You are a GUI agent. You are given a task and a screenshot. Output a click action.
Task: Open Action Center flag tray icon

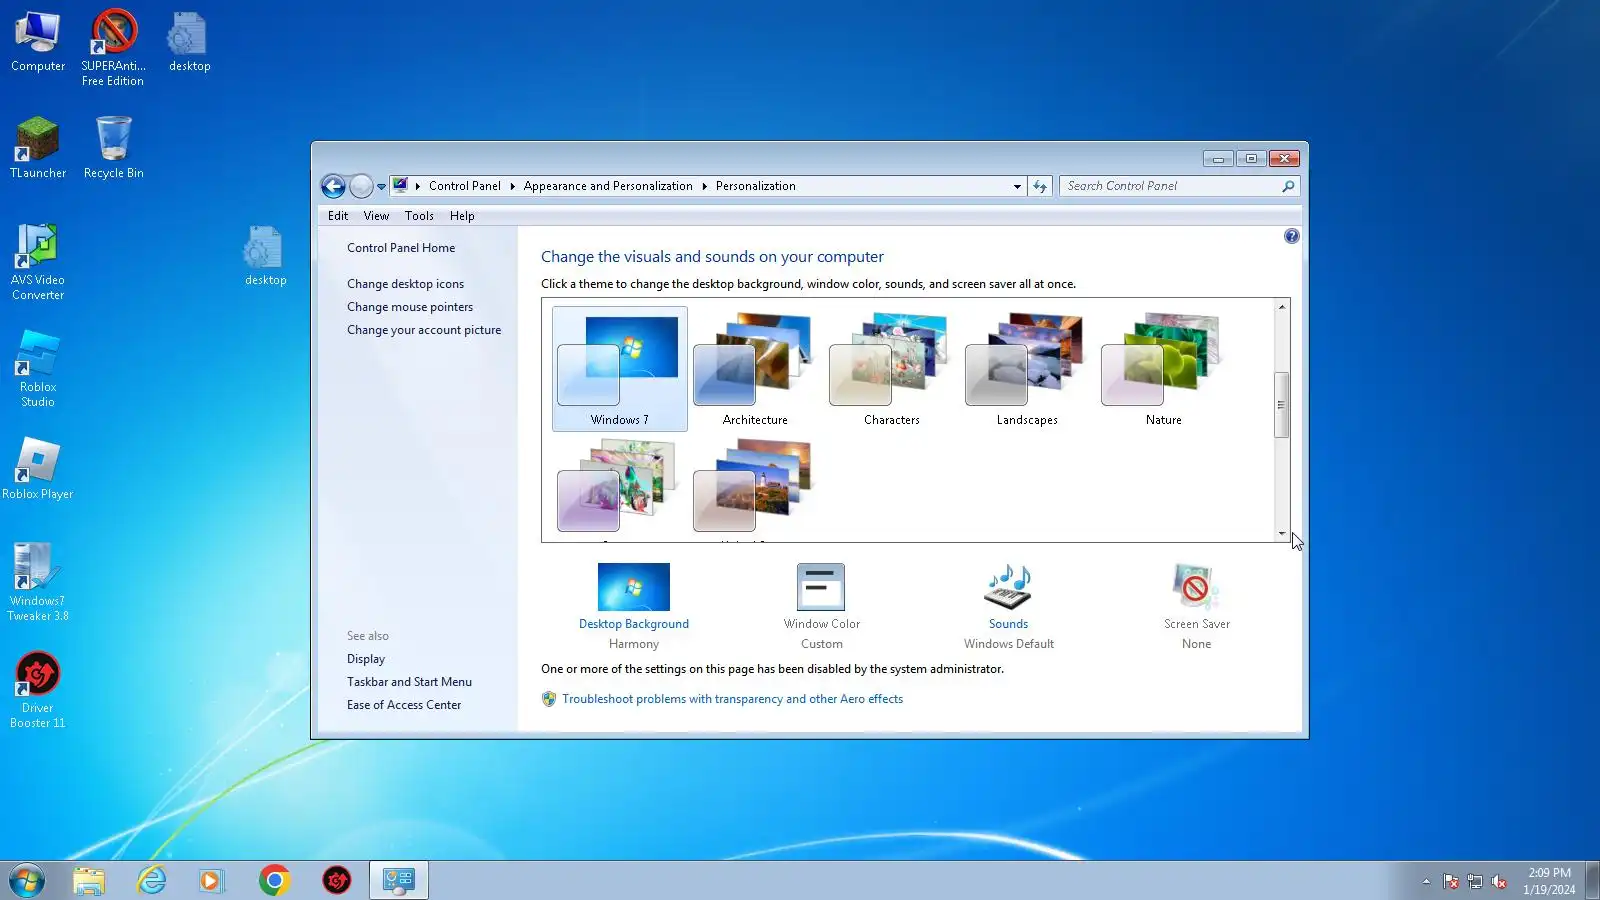1450,881
